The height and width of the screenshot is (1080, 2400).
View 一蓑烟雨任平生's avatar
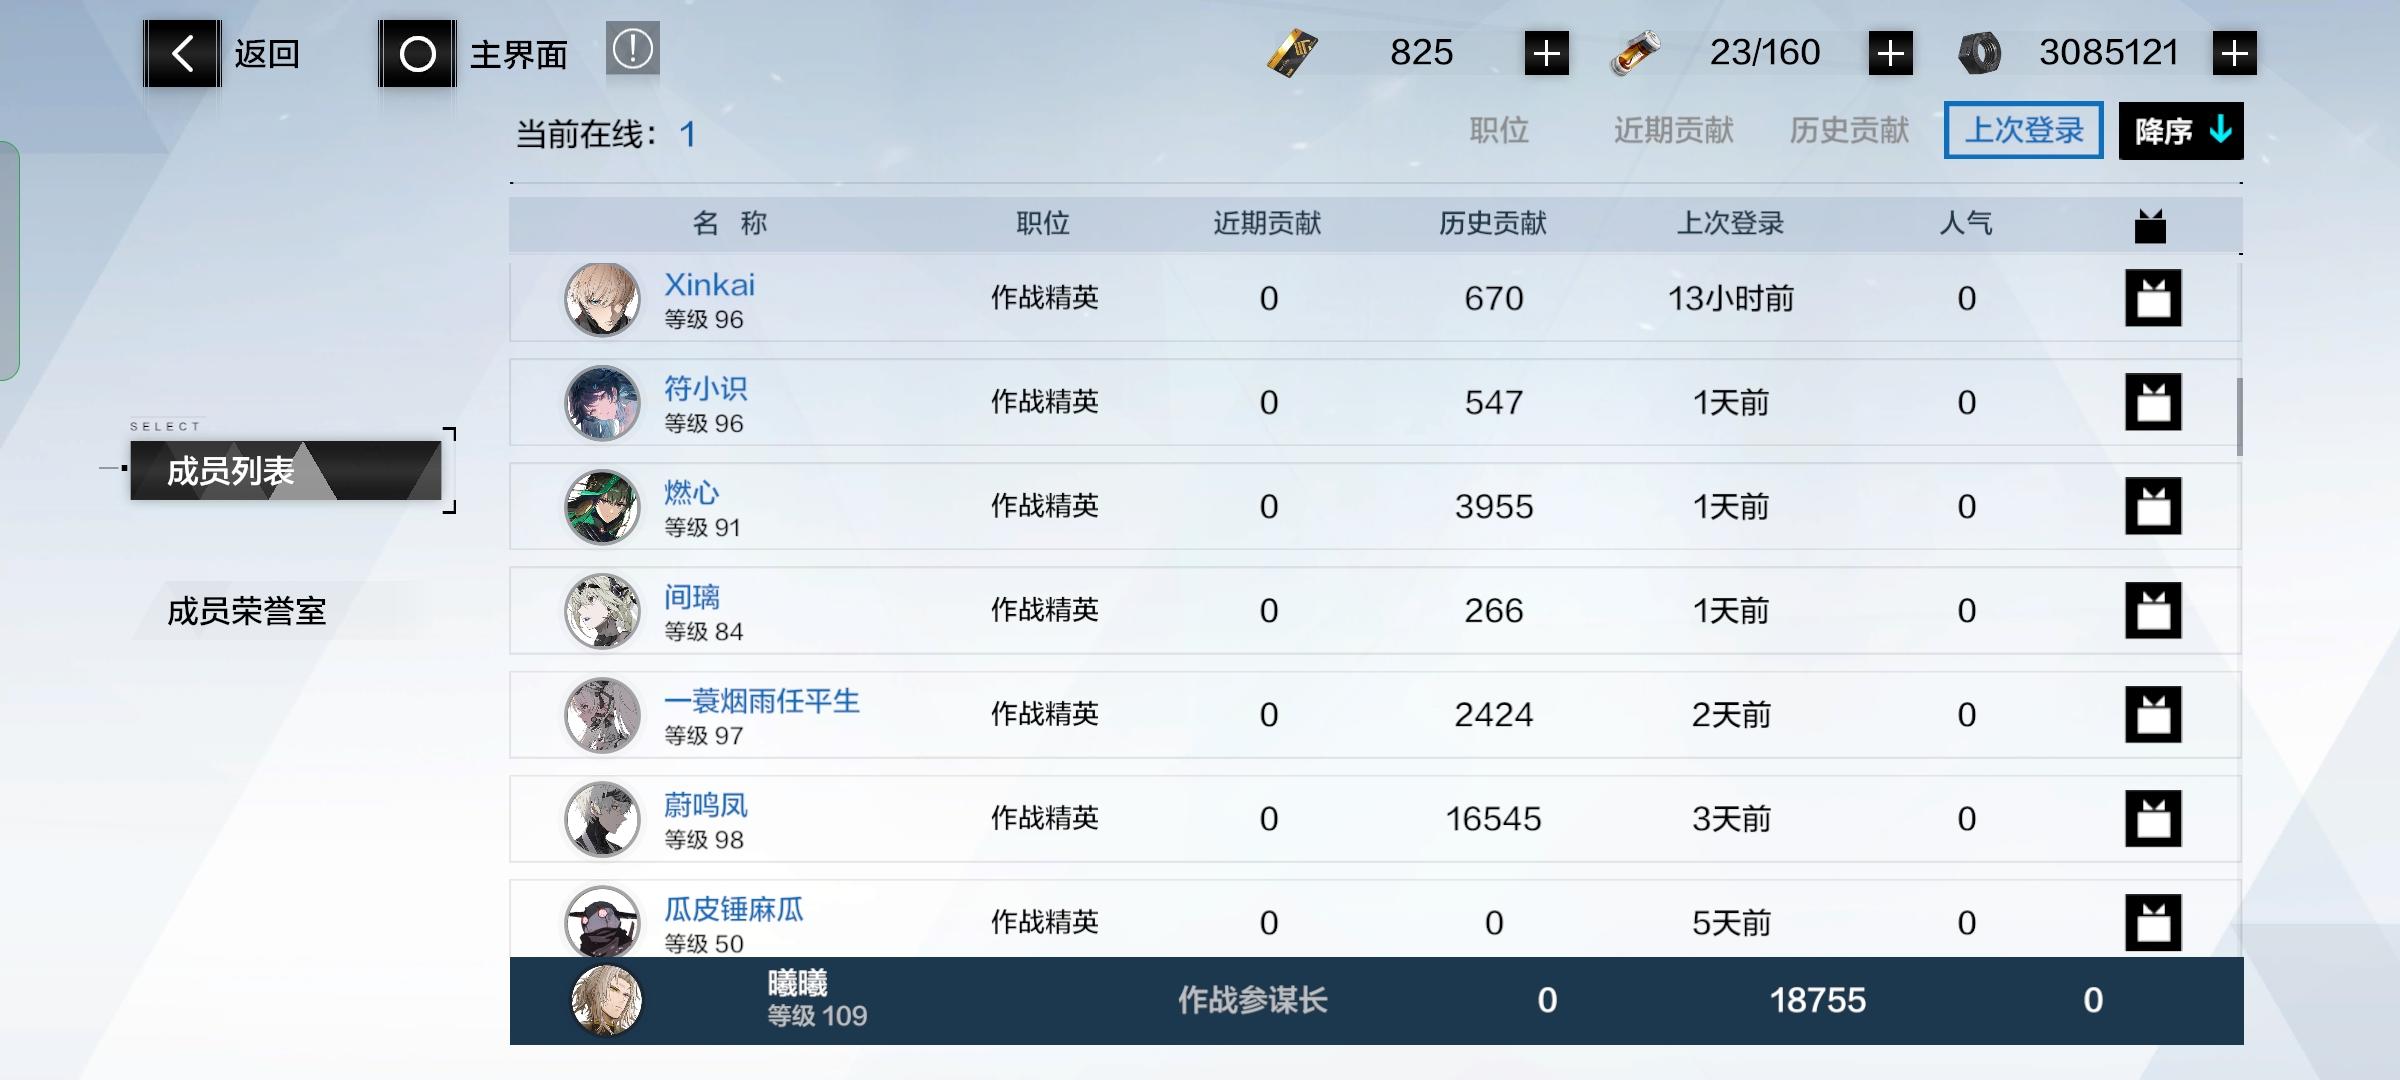pos(602,715)
